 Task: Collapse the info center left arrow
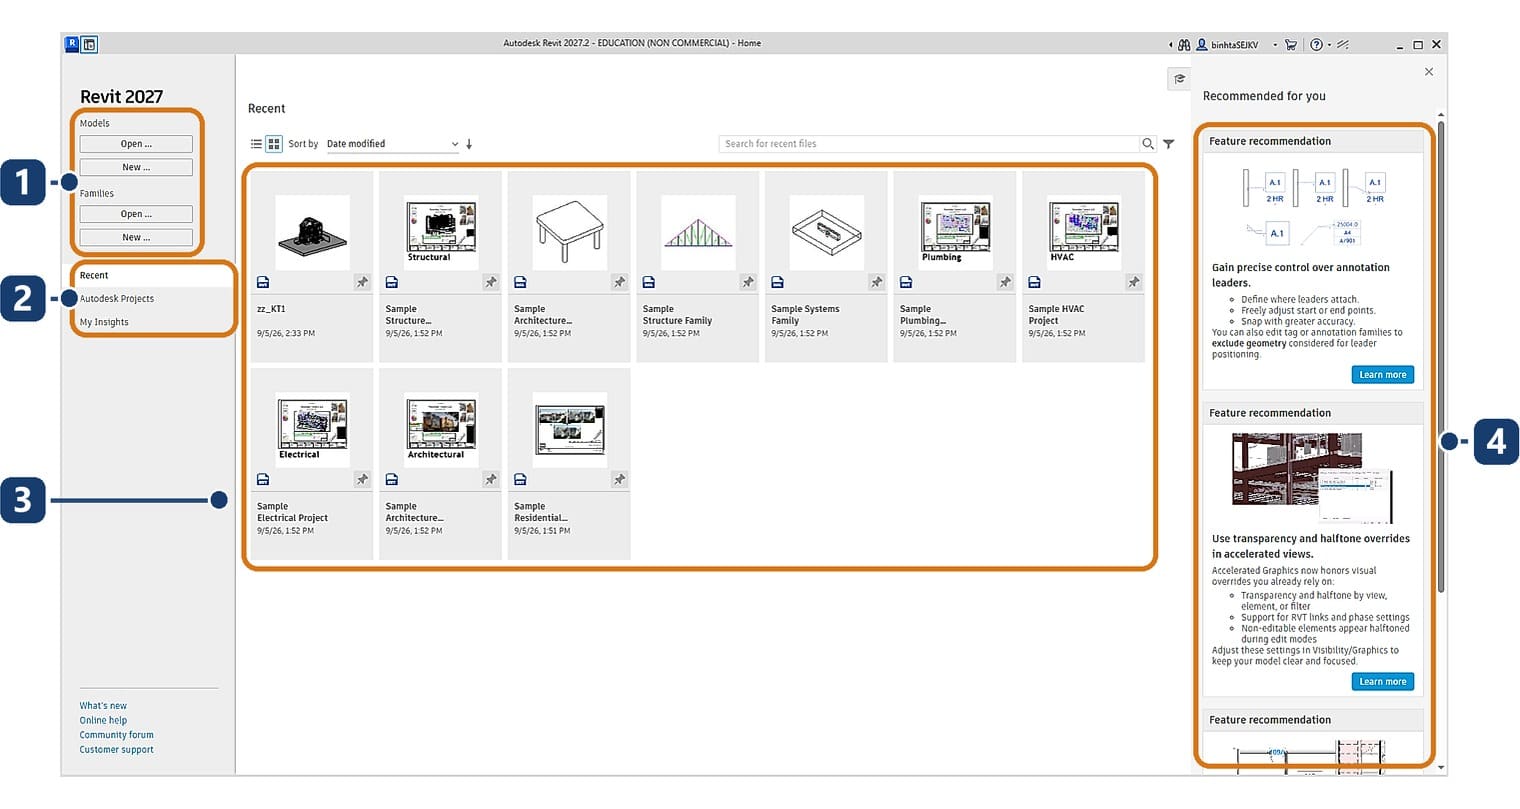click(x=1170, y=45)
